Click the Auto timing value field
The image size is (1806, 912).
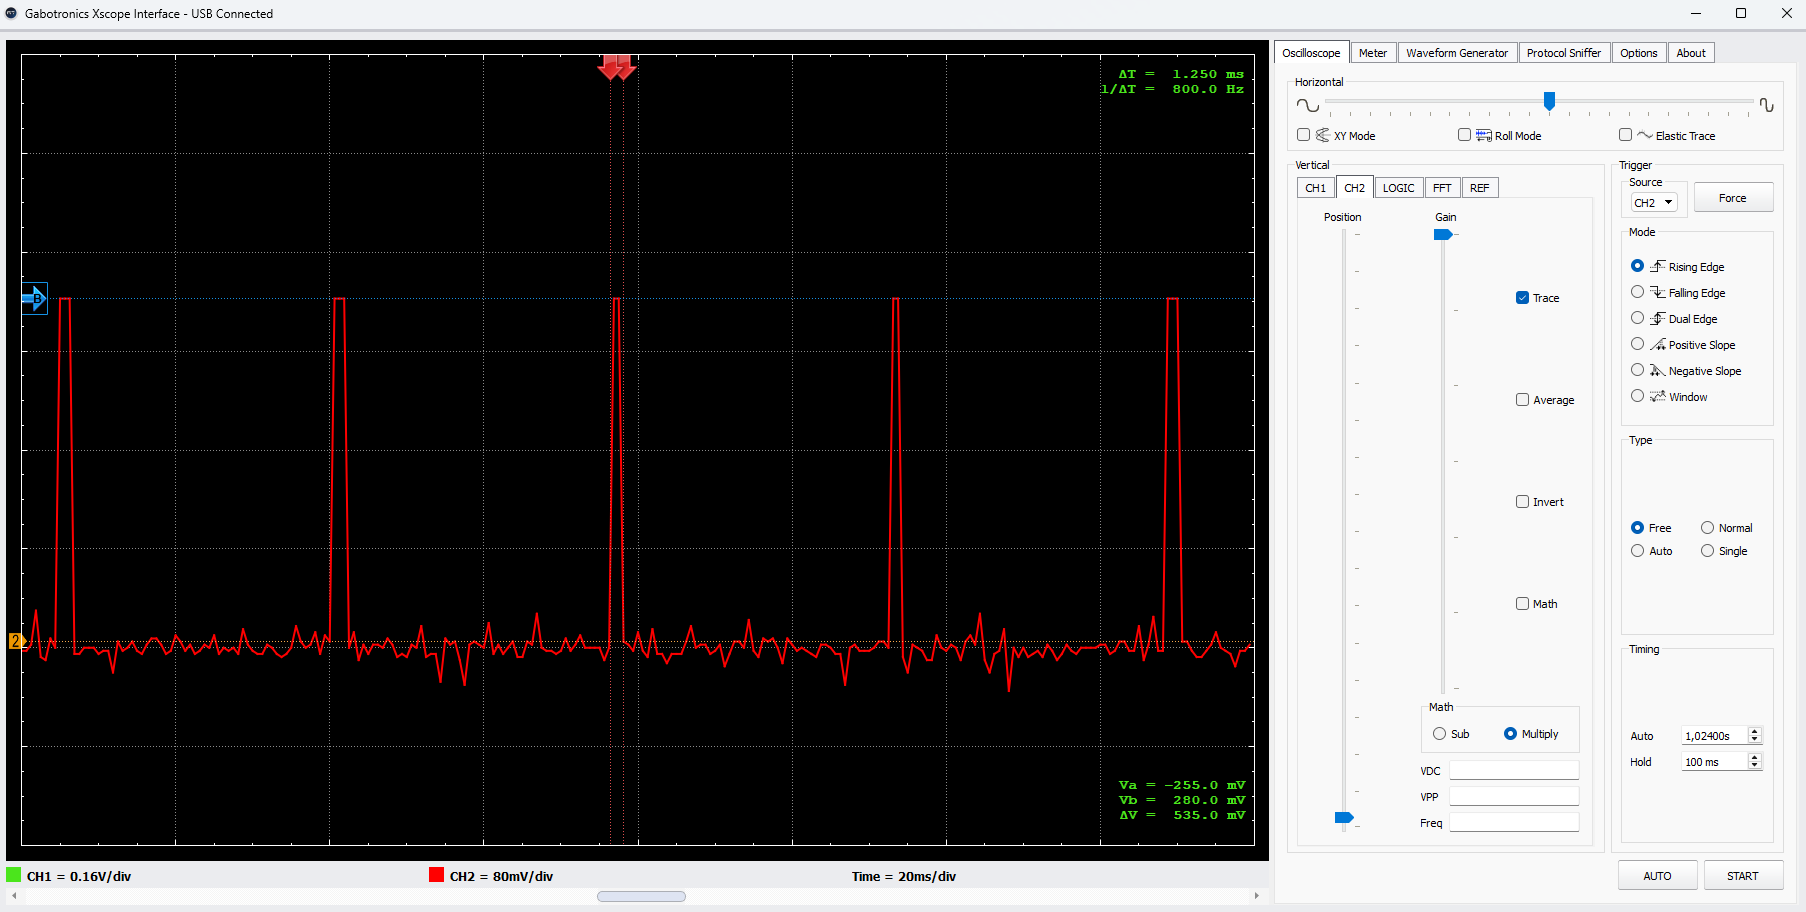[x=1715, y=736]
